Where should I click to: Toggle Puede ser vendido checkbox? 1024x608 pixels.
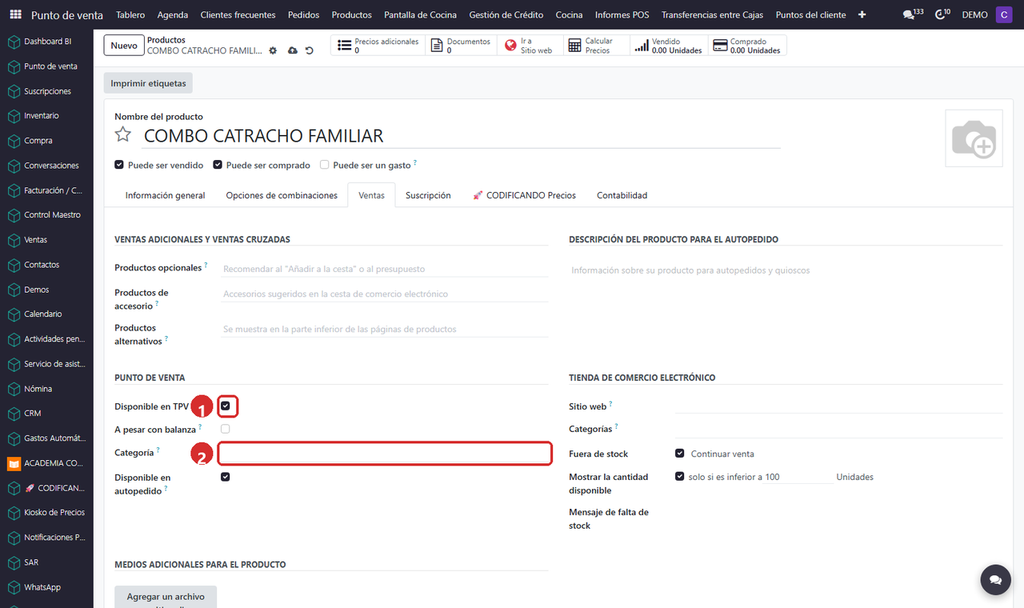(x=119, y=165)
